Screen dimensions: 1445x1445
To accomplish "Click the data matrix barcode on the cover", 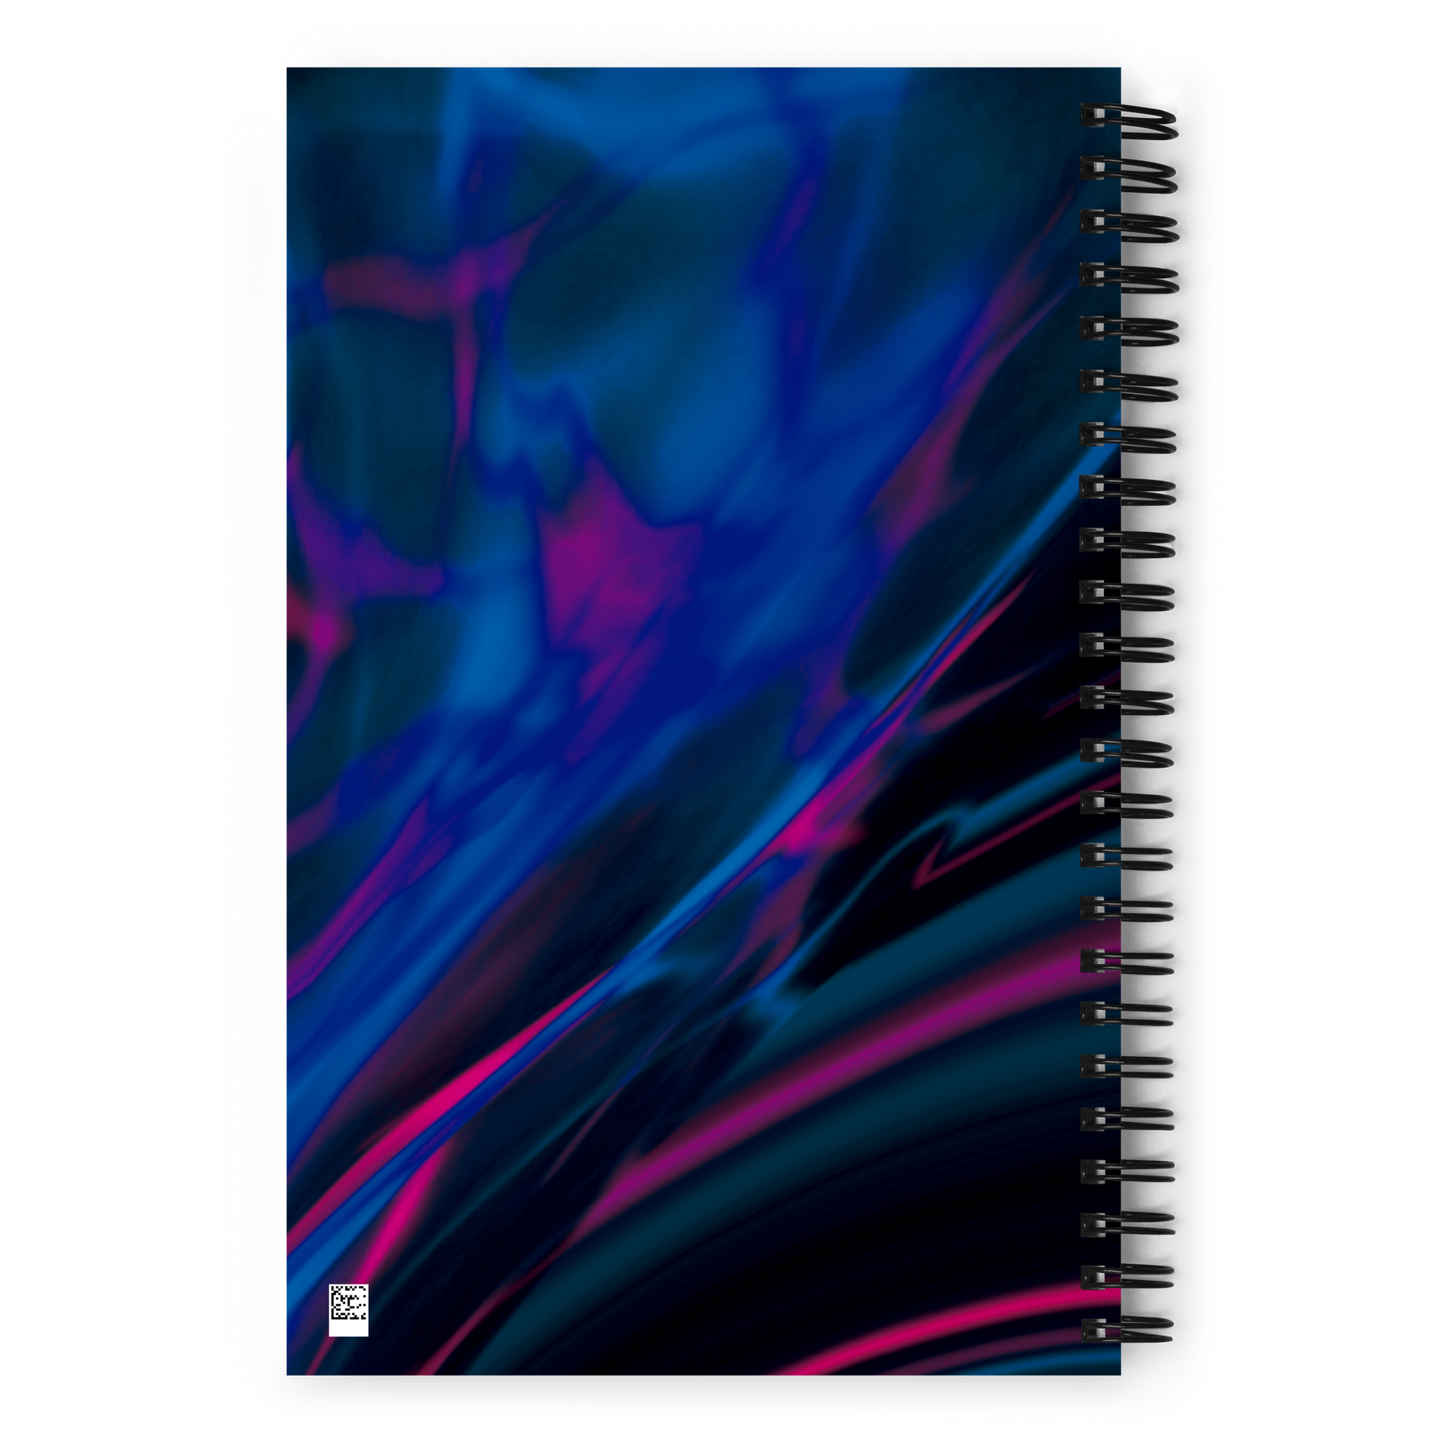I will pos(348,1301).
